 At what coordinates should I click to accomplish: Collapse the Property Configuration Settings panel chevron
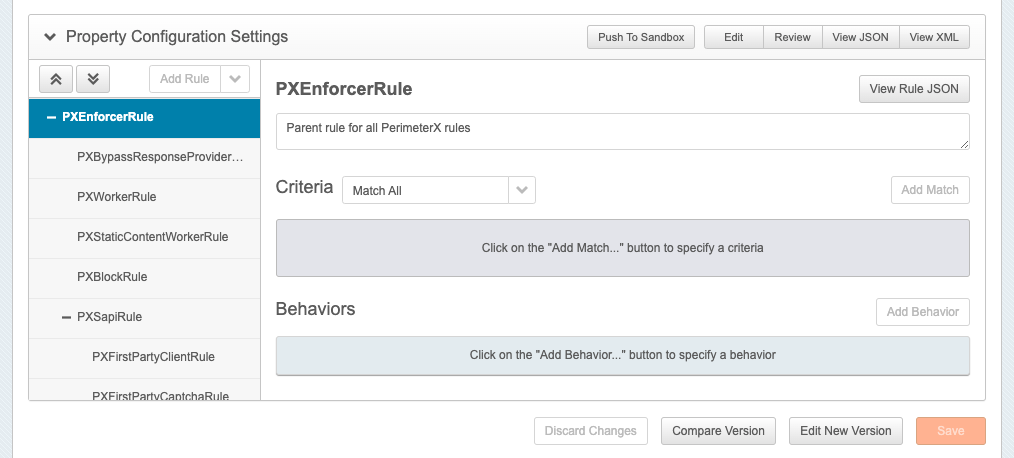click(x=50, y=37)
